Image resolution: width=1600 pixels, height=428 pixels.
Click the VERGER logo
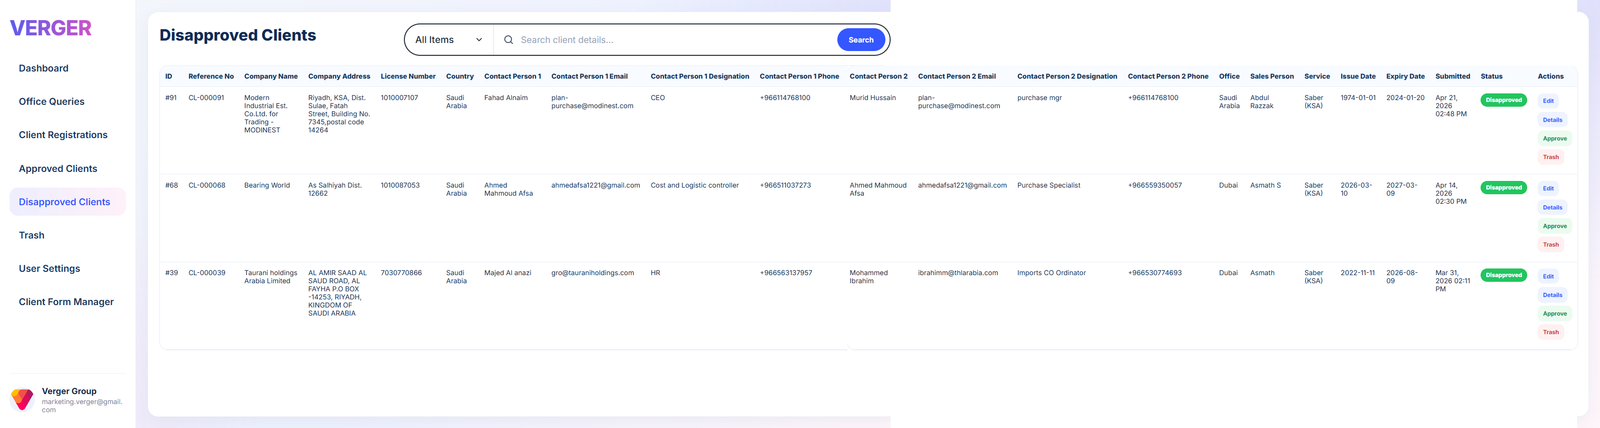click(x=51, y=28)
